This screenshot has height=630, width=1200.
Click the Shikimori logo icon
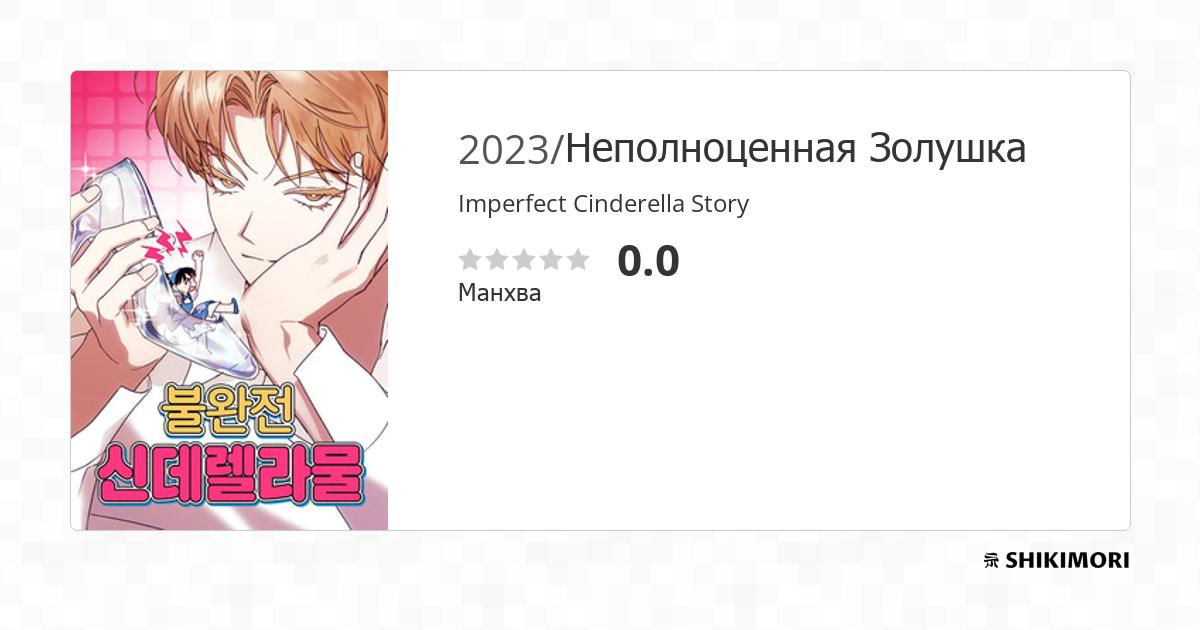point(991,561)
